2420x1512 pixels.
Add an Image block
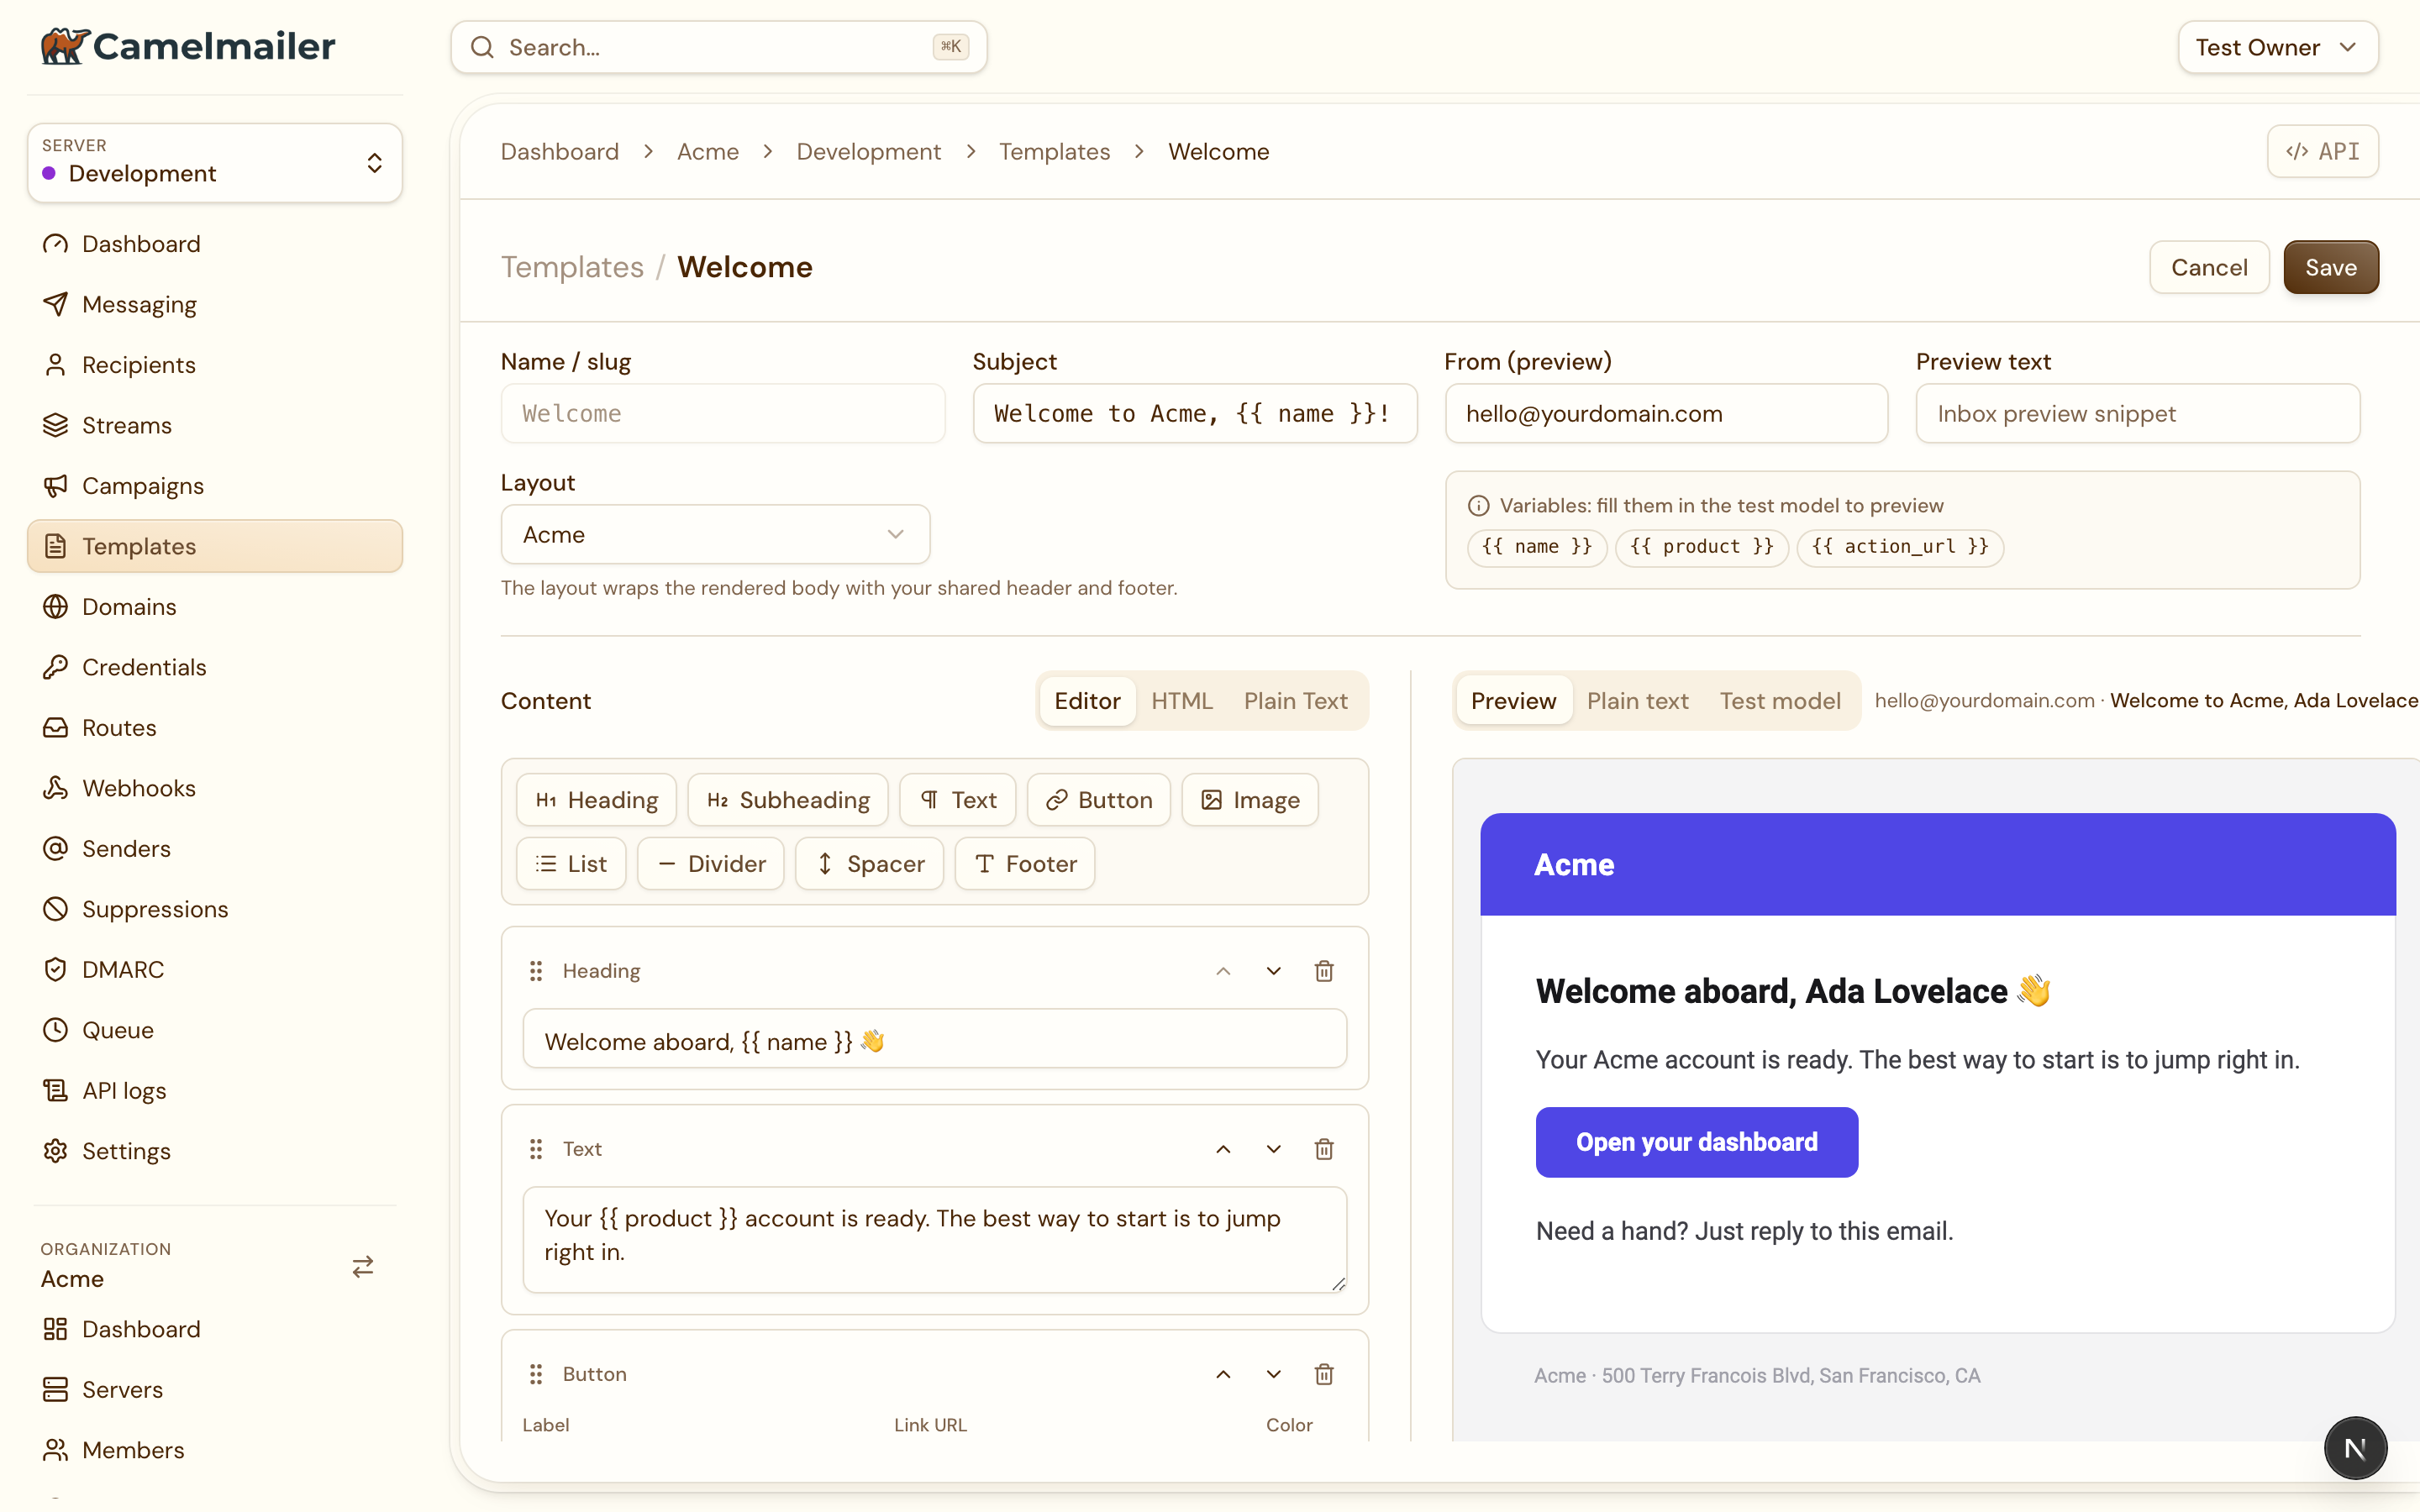click(1250, 800)
